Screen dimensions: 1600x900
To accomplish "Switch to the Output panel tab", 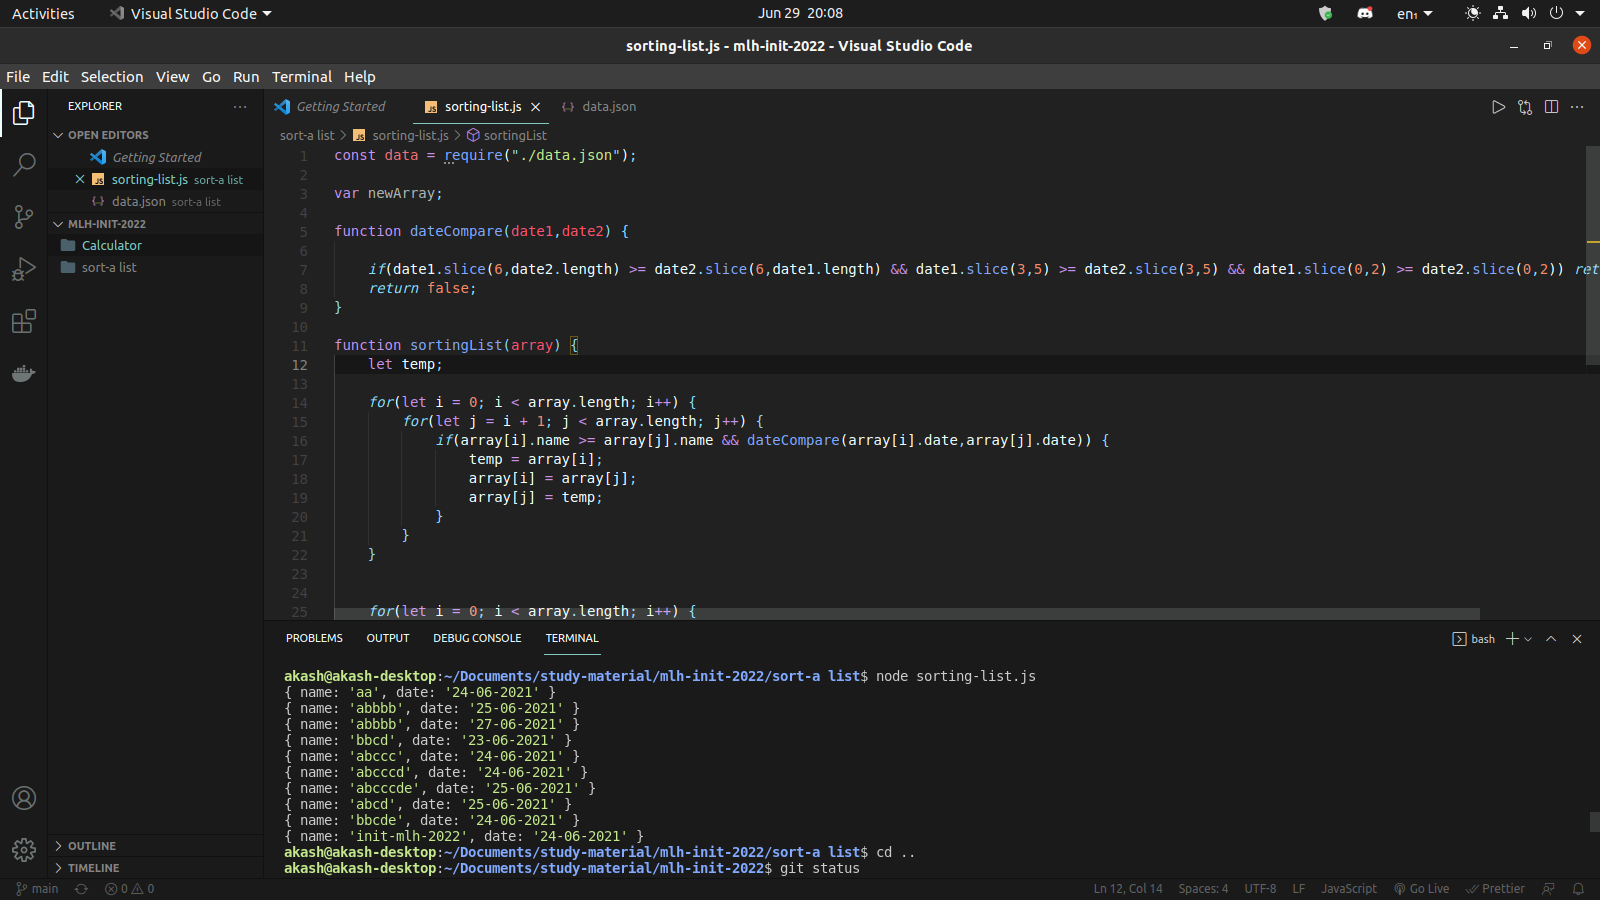I will [388, 638].
